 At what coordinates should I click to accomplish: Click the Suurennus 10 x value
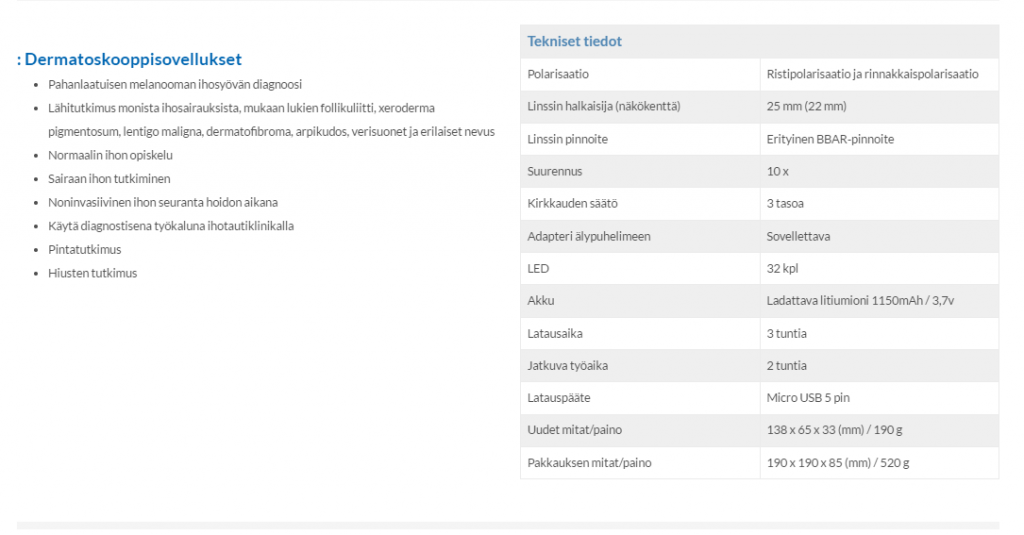click(x=777, y=172)
